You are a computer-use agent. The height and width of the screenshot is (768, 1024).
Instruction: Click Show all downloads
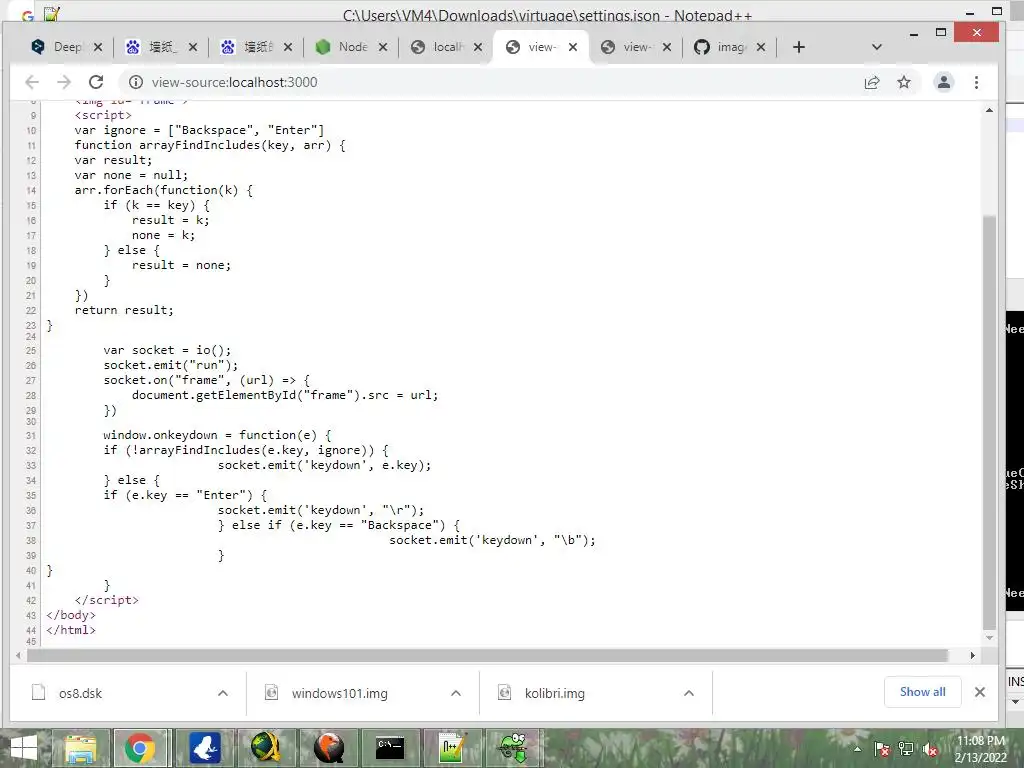click(x=922, y=692)
